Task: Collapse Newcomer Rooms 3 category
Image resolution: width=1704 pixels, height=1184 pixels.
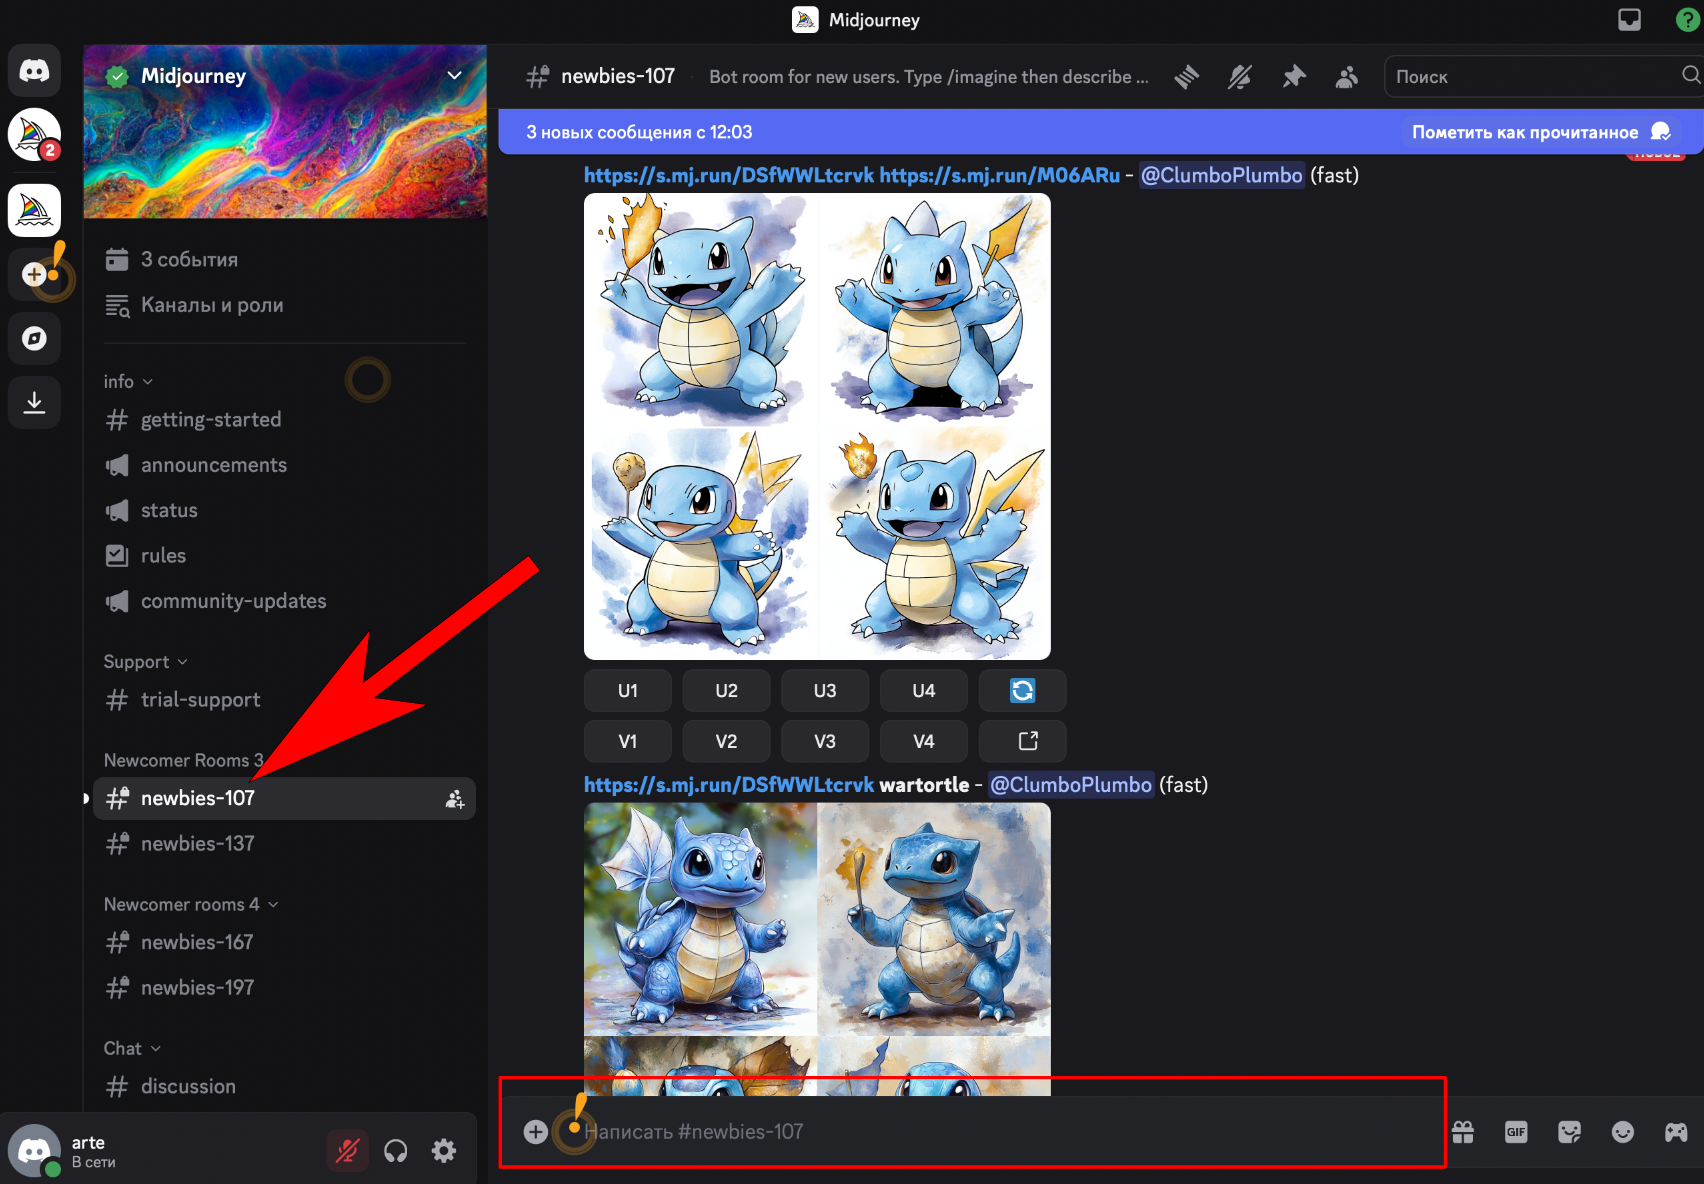Action: point(184,761)
